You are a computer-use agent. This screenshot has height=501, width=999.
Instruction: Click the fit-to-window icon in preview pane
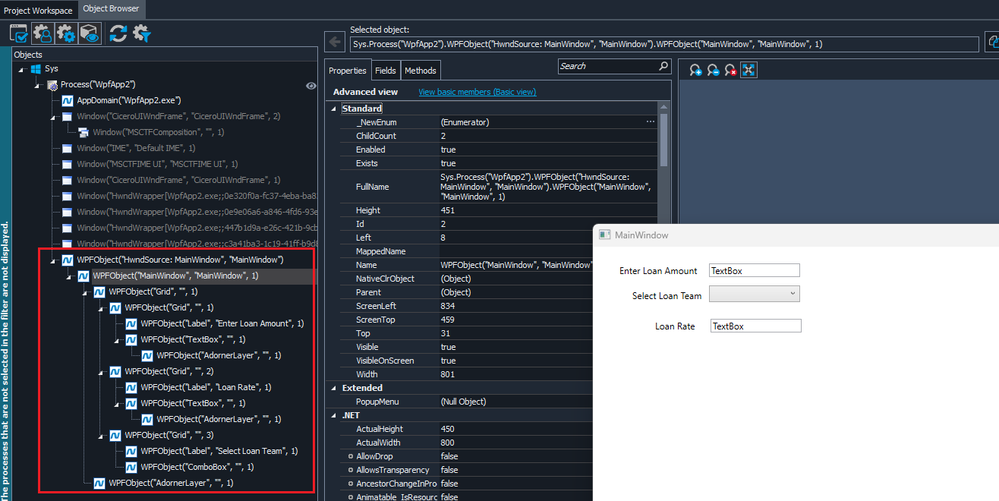click(x=749, y=70)
